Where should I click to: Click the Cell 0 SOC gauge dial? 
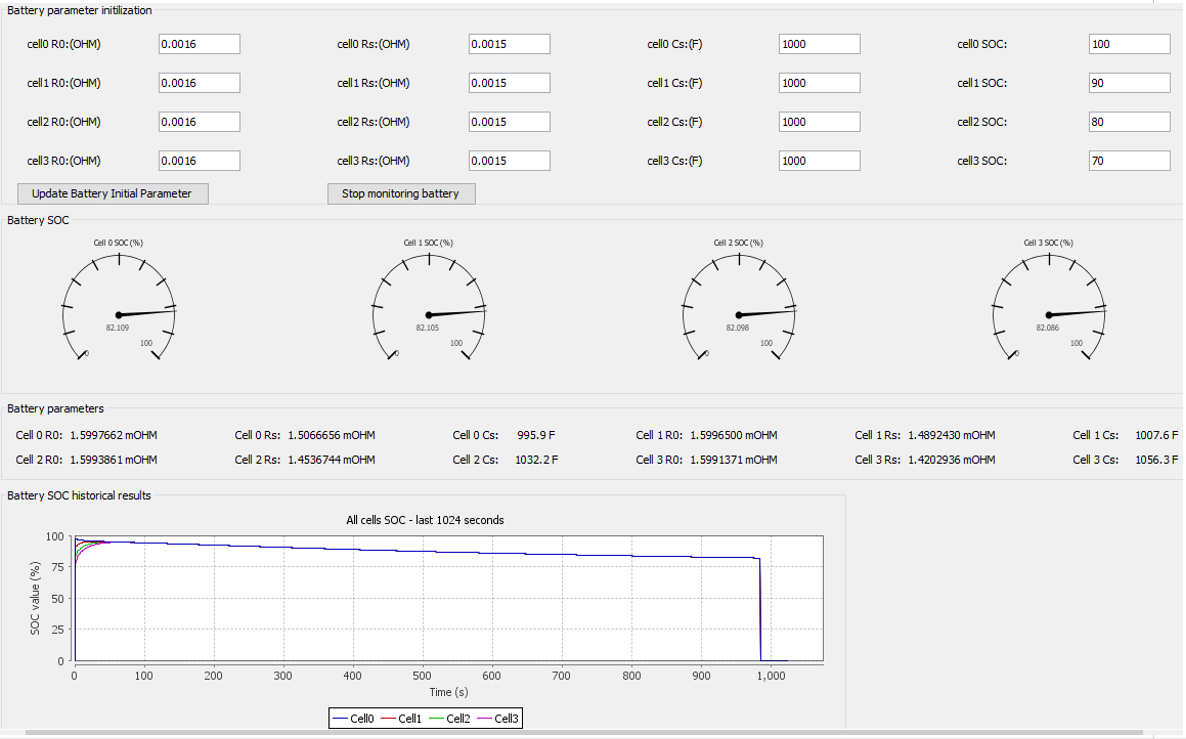(x=119, y=306)
